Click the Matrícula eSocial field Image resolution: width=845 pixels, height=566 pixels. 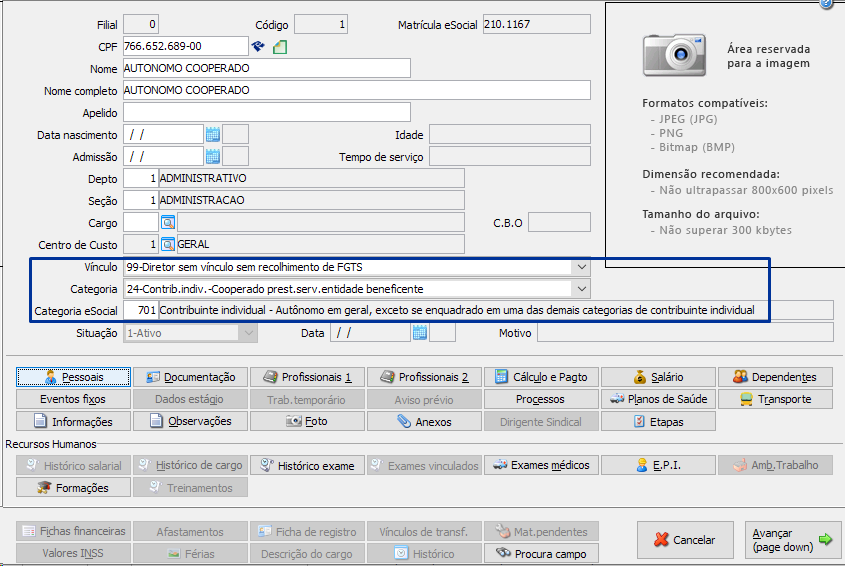(537, 24)
